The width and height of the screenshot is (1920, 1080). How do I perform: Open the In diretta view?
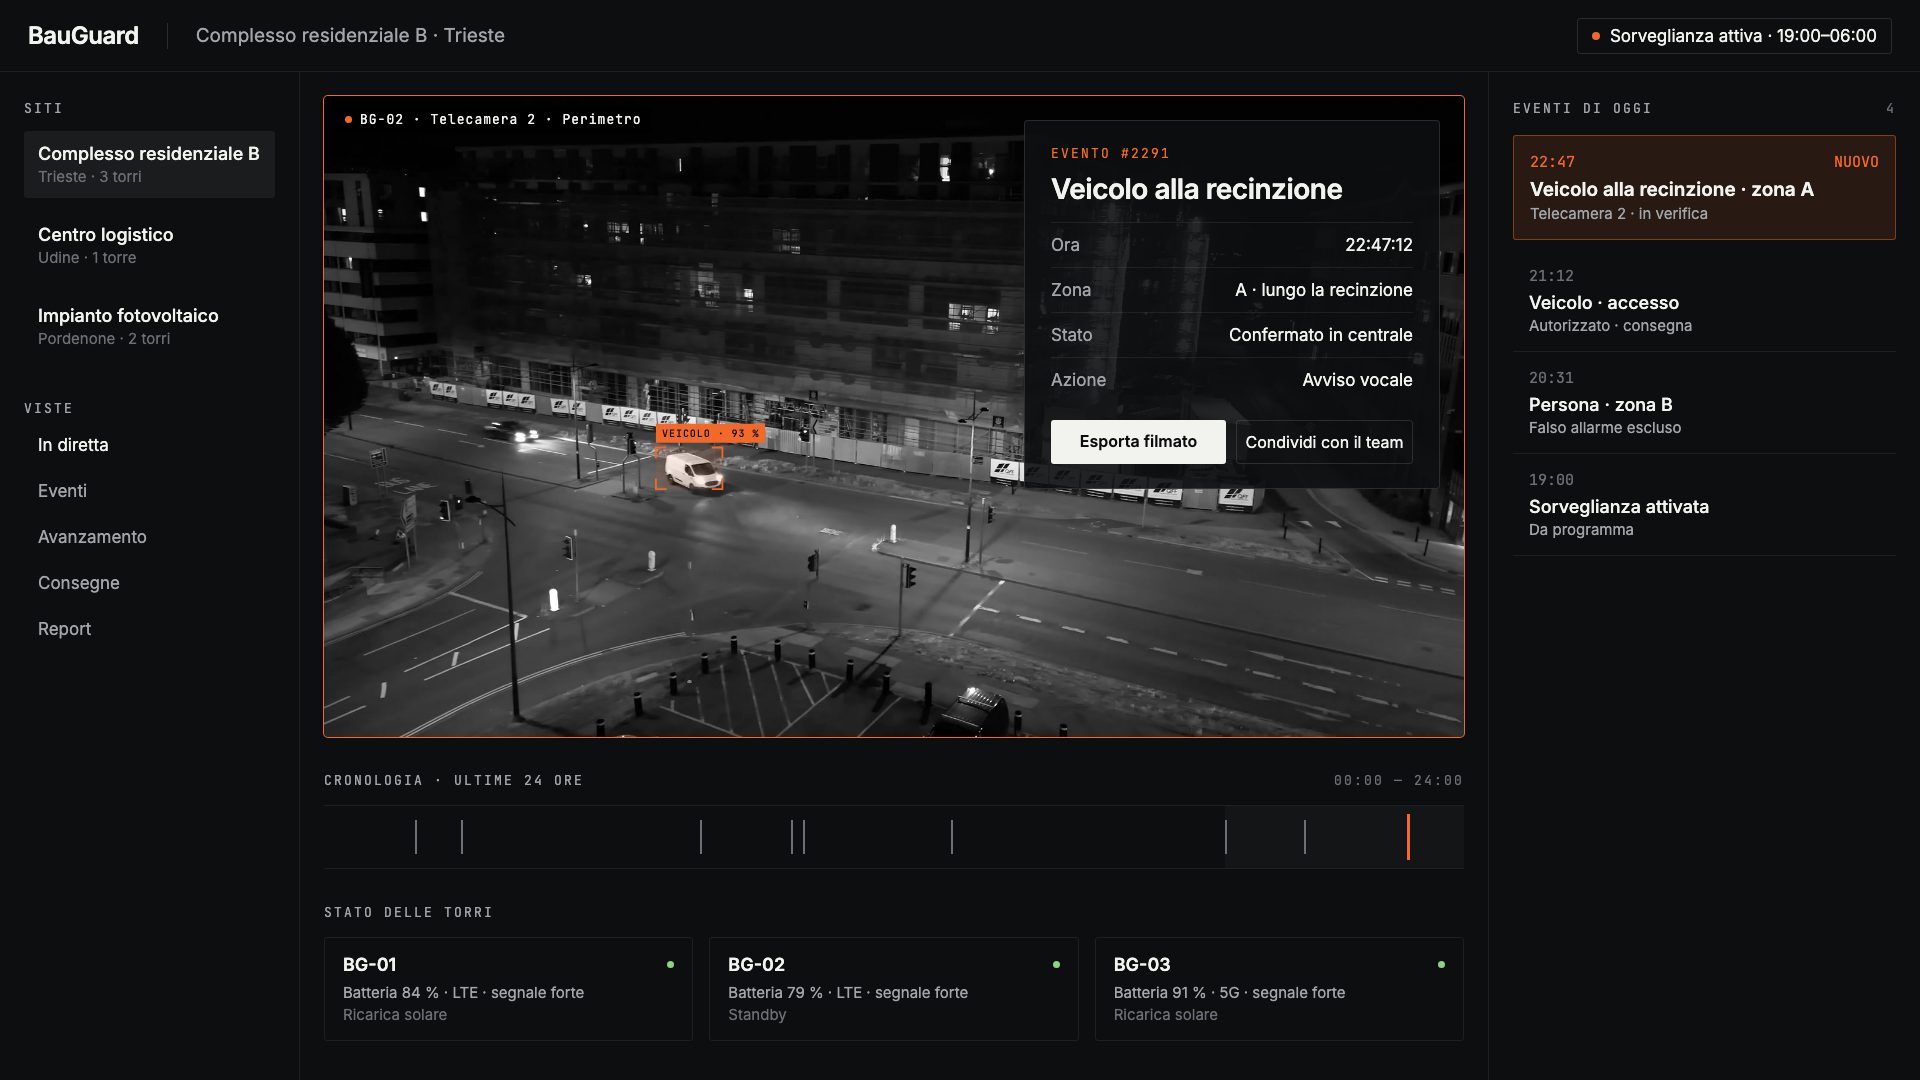coord(73,445)
